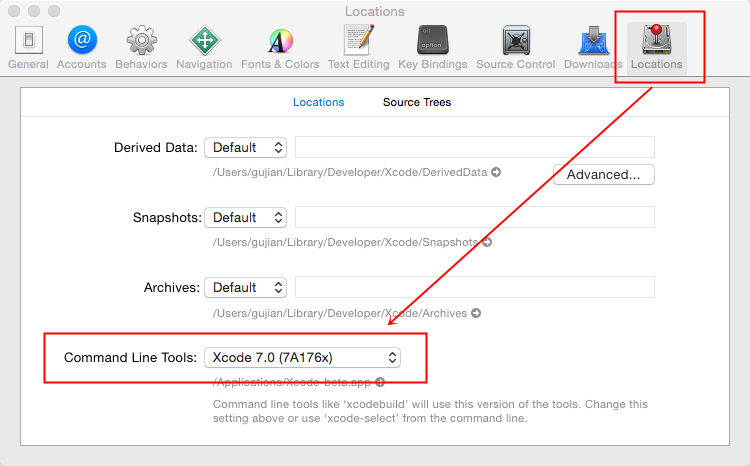Reveal Archives folder with arrow icon
This screenshot has width=750, height=466.
point(476,313)
